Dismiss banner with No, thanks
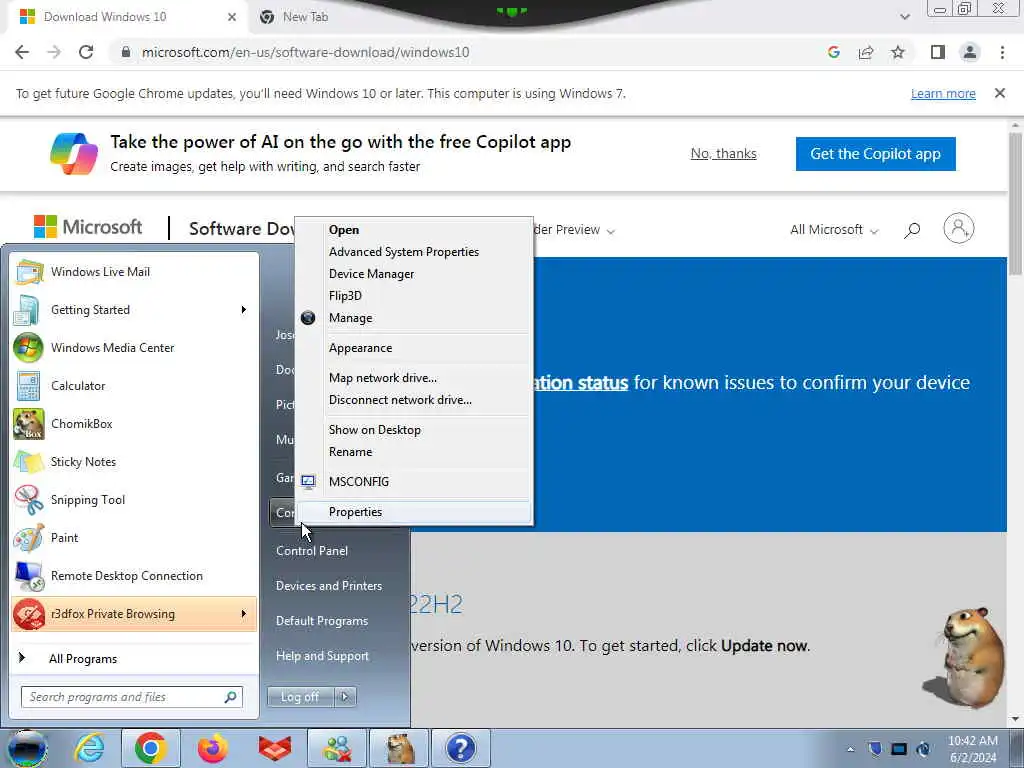The image size is (1024, 768). pyautogui.click(x=724, y=153)
